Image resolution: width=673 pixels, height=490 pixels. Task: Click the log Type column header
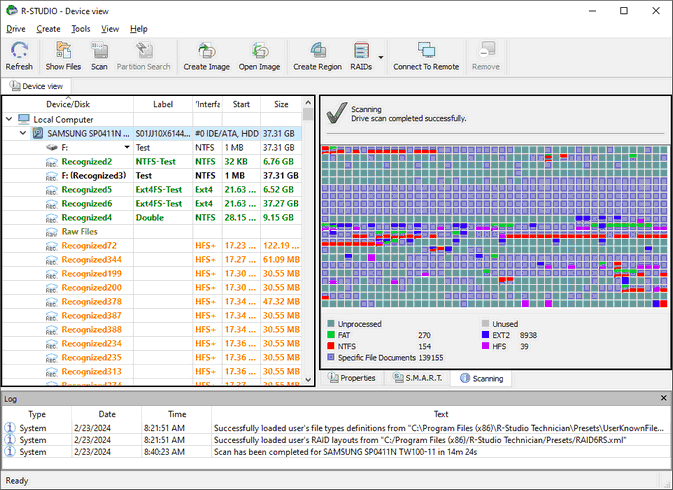click(x=37, y=414)
